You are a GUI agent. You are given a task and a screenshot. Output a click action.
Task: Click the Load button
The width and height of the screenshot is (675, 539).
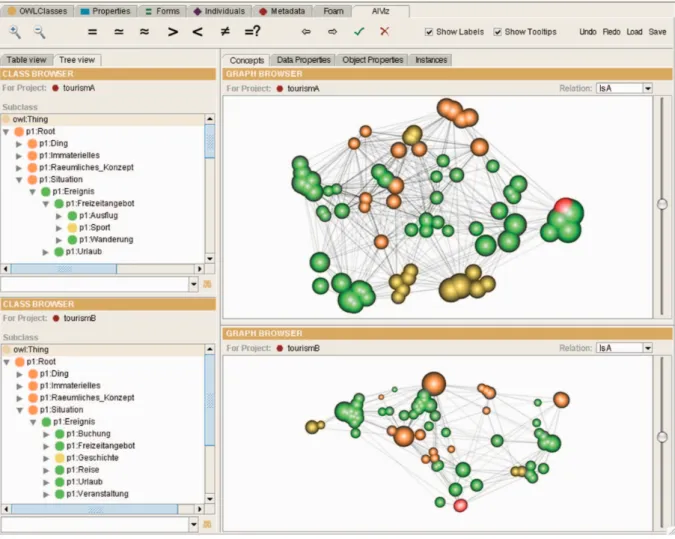634,32
